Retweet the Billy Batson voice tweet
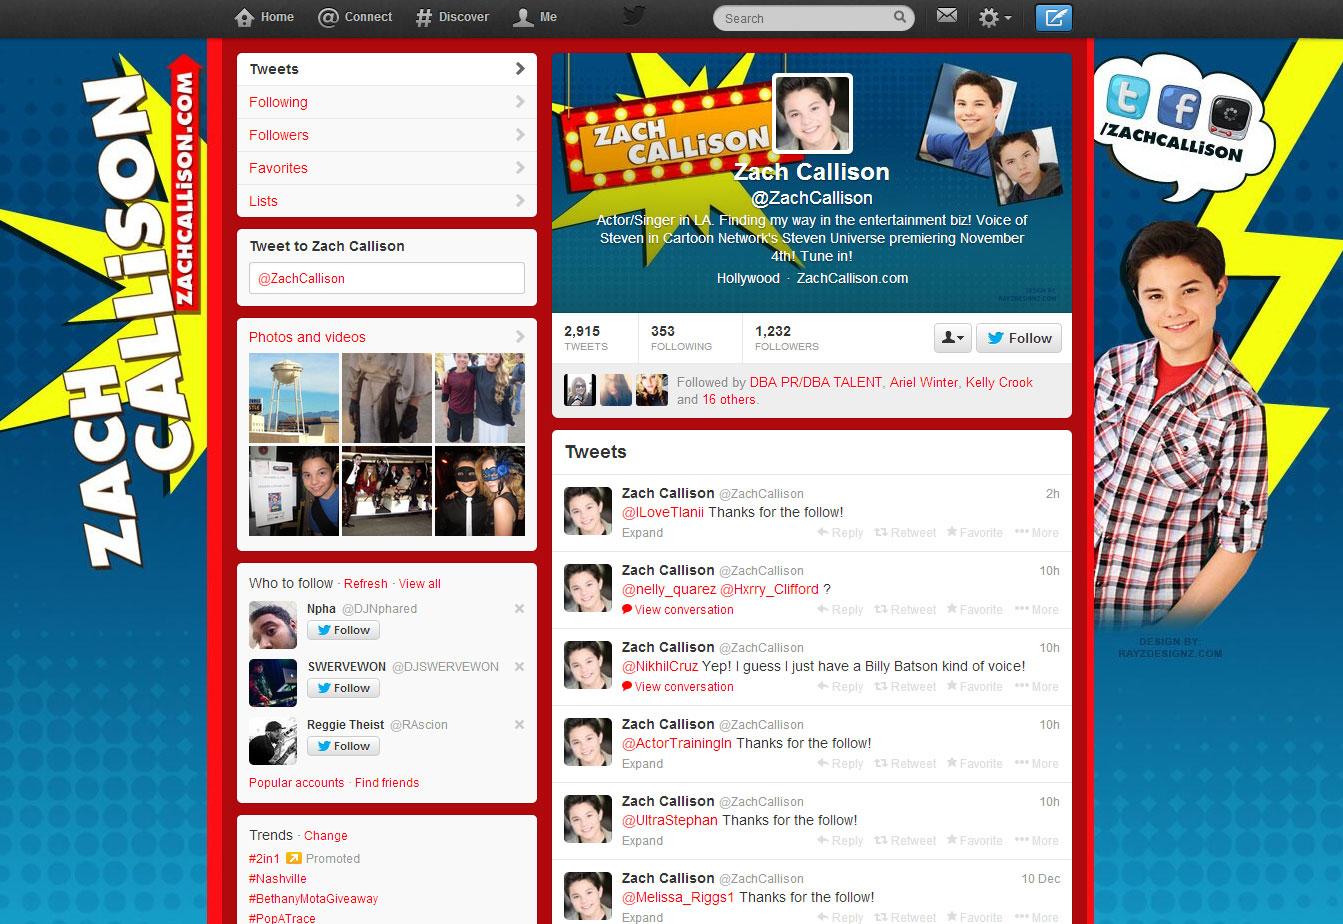Image resolution: width=1343 pixels, height=924 pixels. (x=905, y=687)
